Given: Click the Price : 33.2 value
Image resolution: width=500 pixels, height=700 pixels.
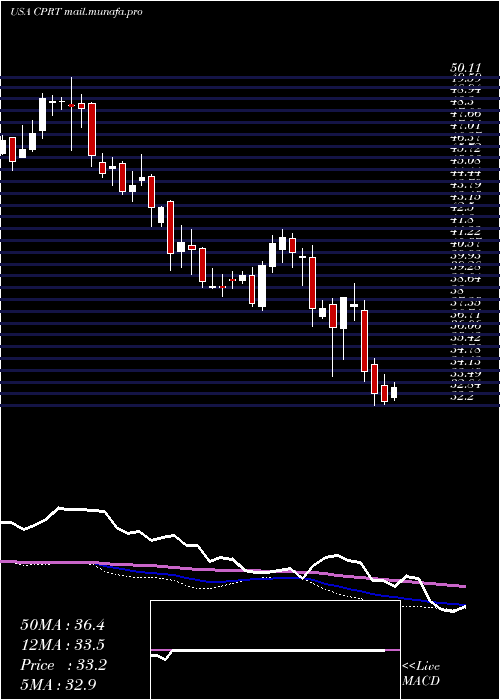Looking at the screenshot, I should [63, 665].
